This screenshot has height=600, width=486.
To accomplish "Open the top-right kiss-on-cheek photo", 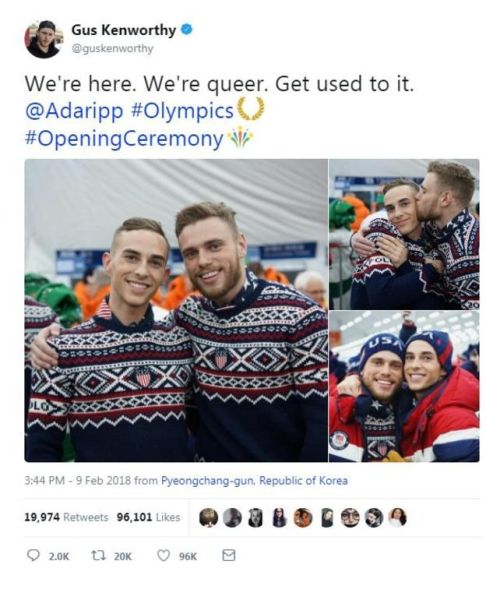I will click(404, 234).
